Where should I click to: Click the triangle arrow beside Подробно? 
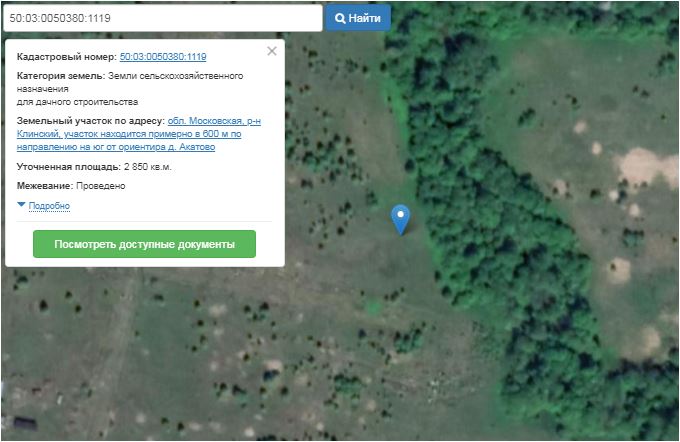(x=22, y=205)
